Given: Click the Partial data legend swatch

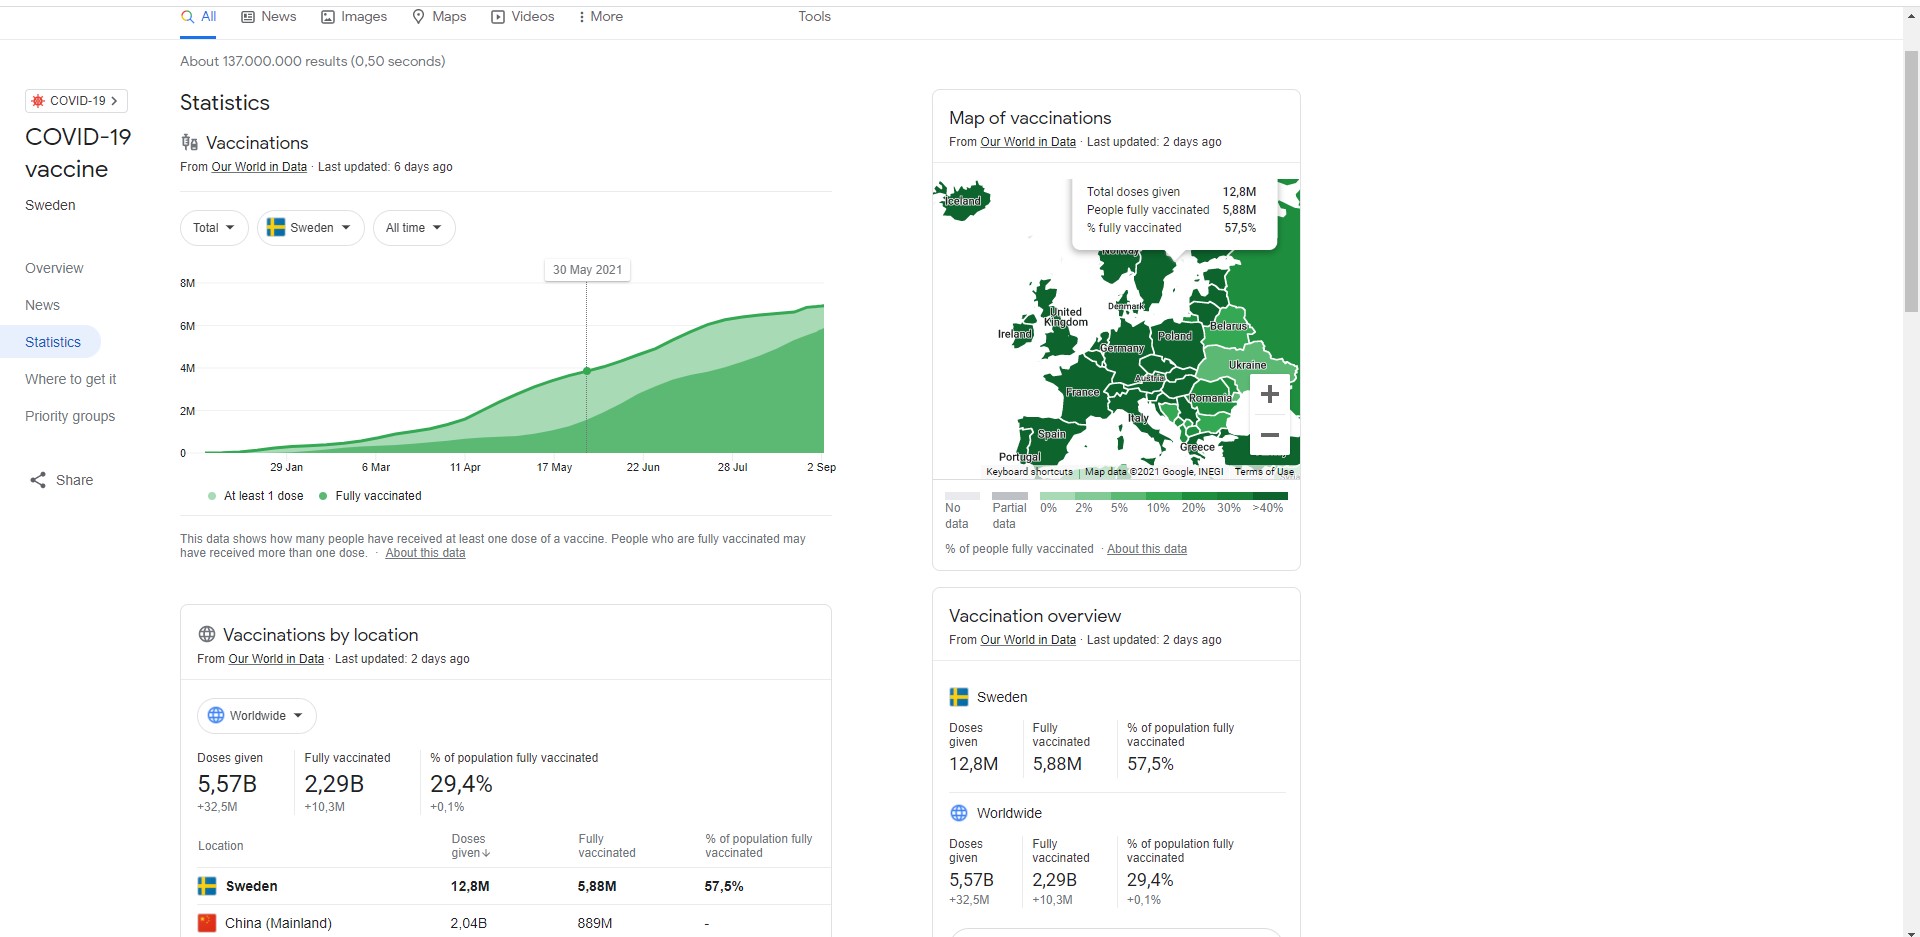Looking at the screenshot, I should 1009,496.
